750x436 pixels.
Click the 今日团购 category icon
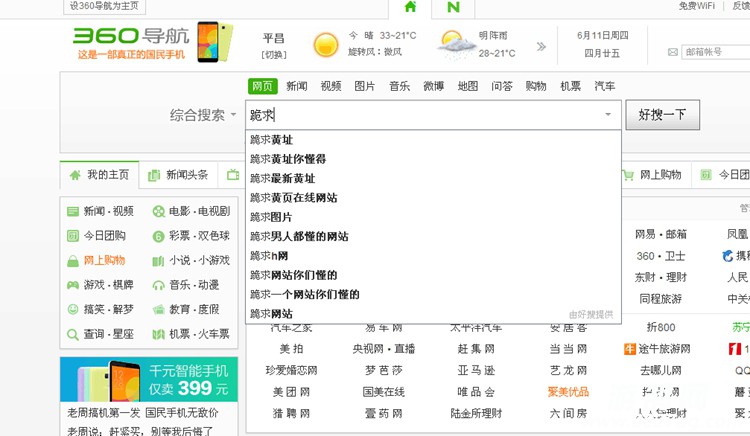[73, 236]
